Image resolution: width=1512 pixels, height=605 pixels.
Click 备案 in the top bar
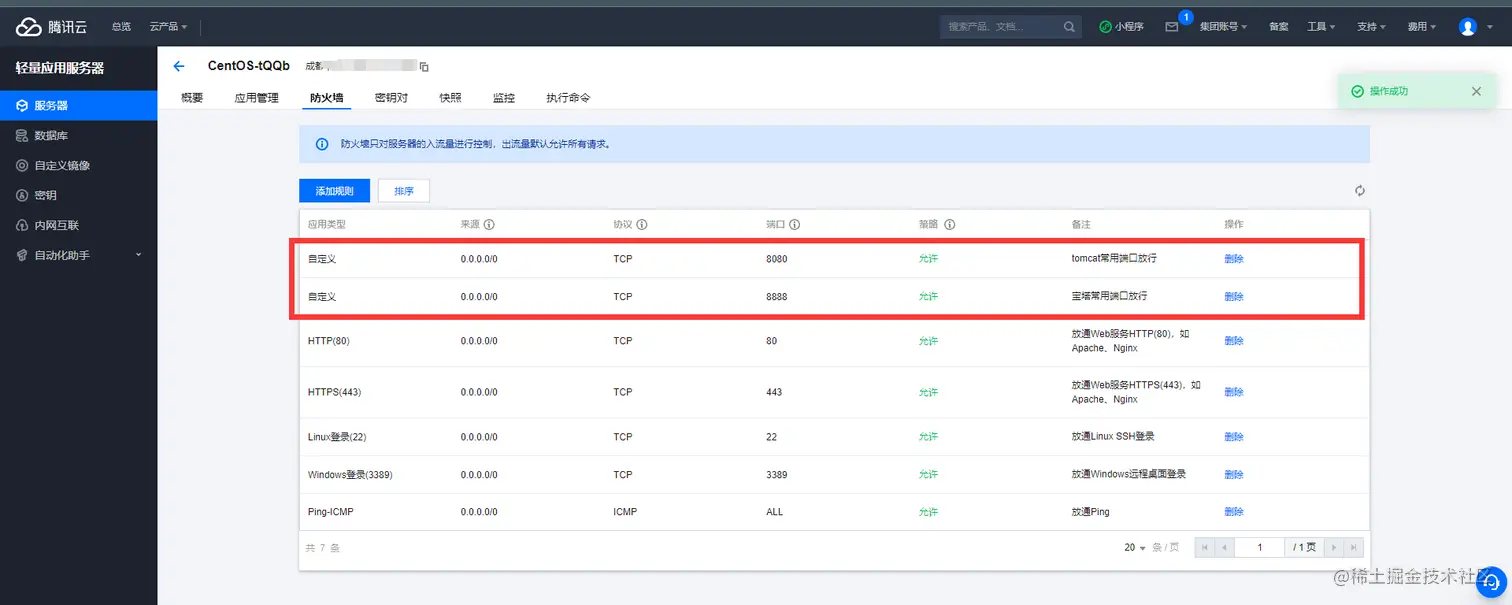pos(1278,27)
